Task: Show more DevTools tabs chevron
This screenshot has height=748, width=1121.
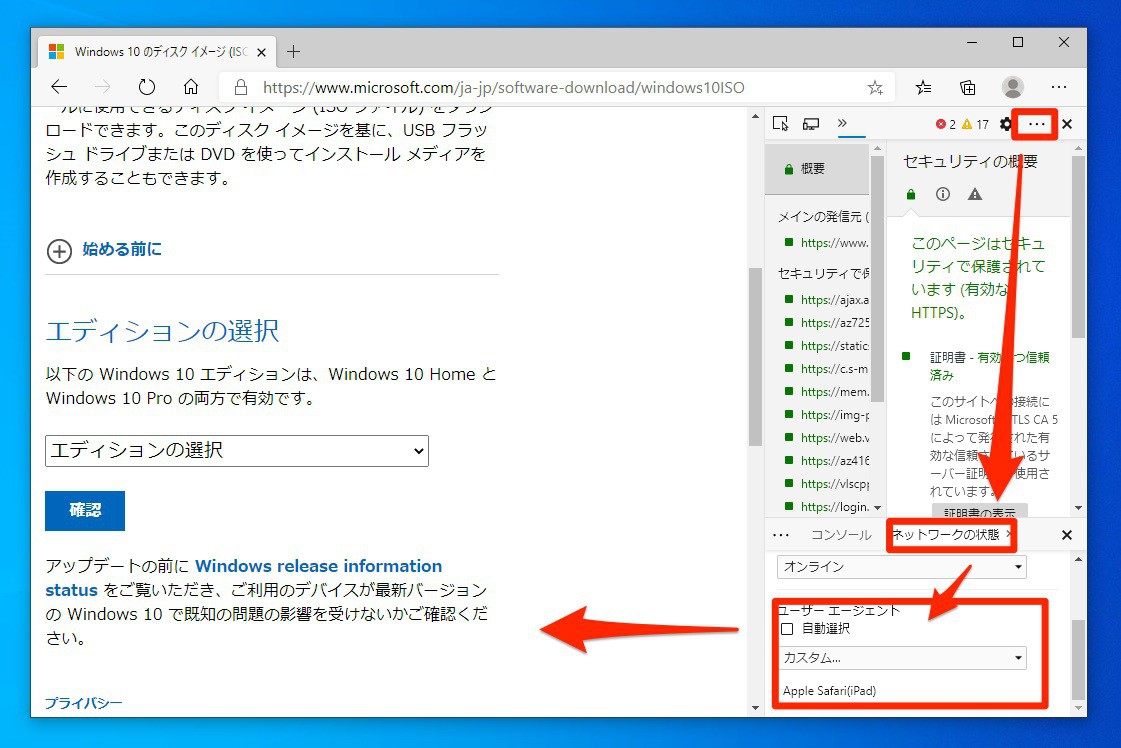Action: pos(842,123)
